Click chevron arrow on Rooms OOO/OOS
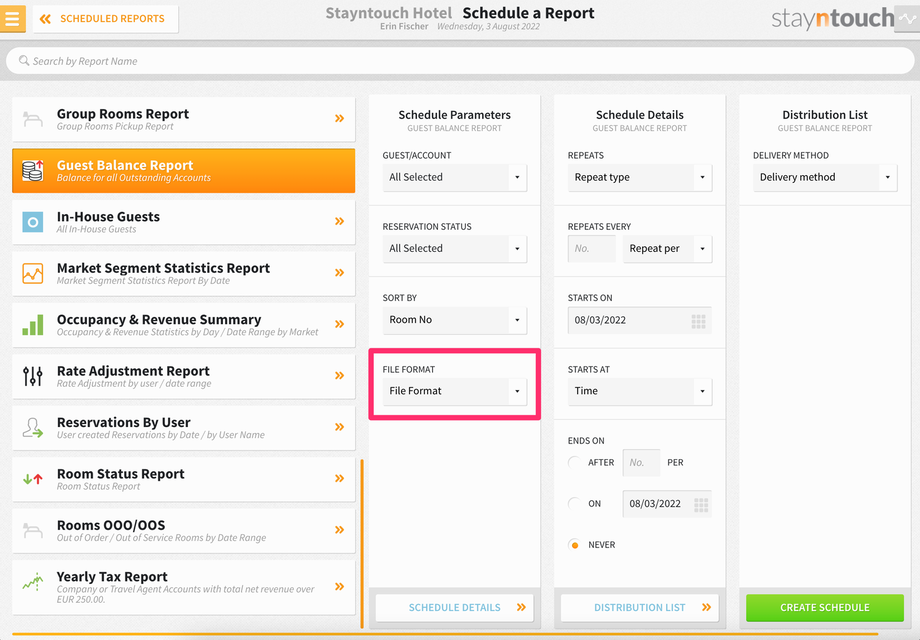Viewport: 920px width, 640px height. click(339, 530)
